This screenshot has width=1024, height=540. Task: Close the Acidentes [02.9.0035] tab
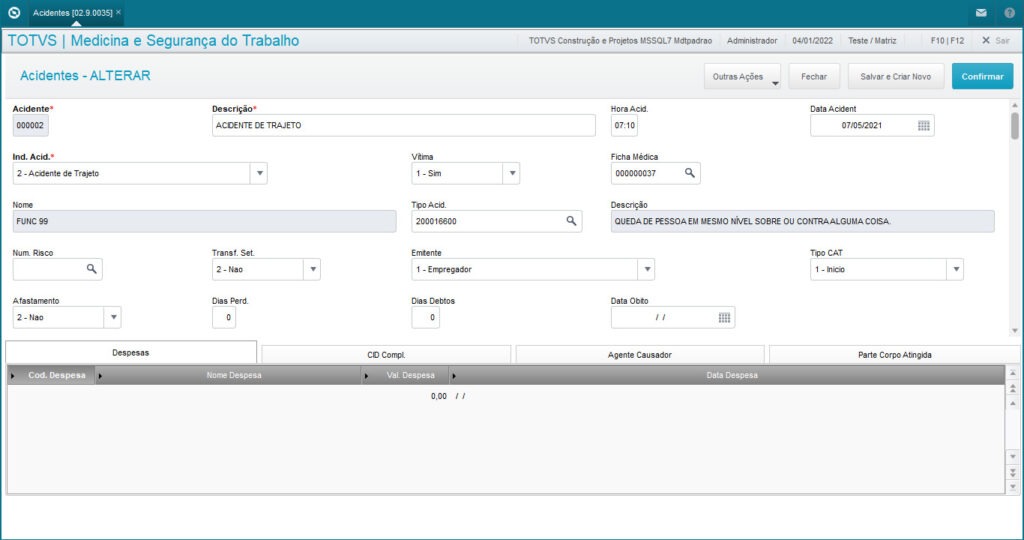(118, 12)
